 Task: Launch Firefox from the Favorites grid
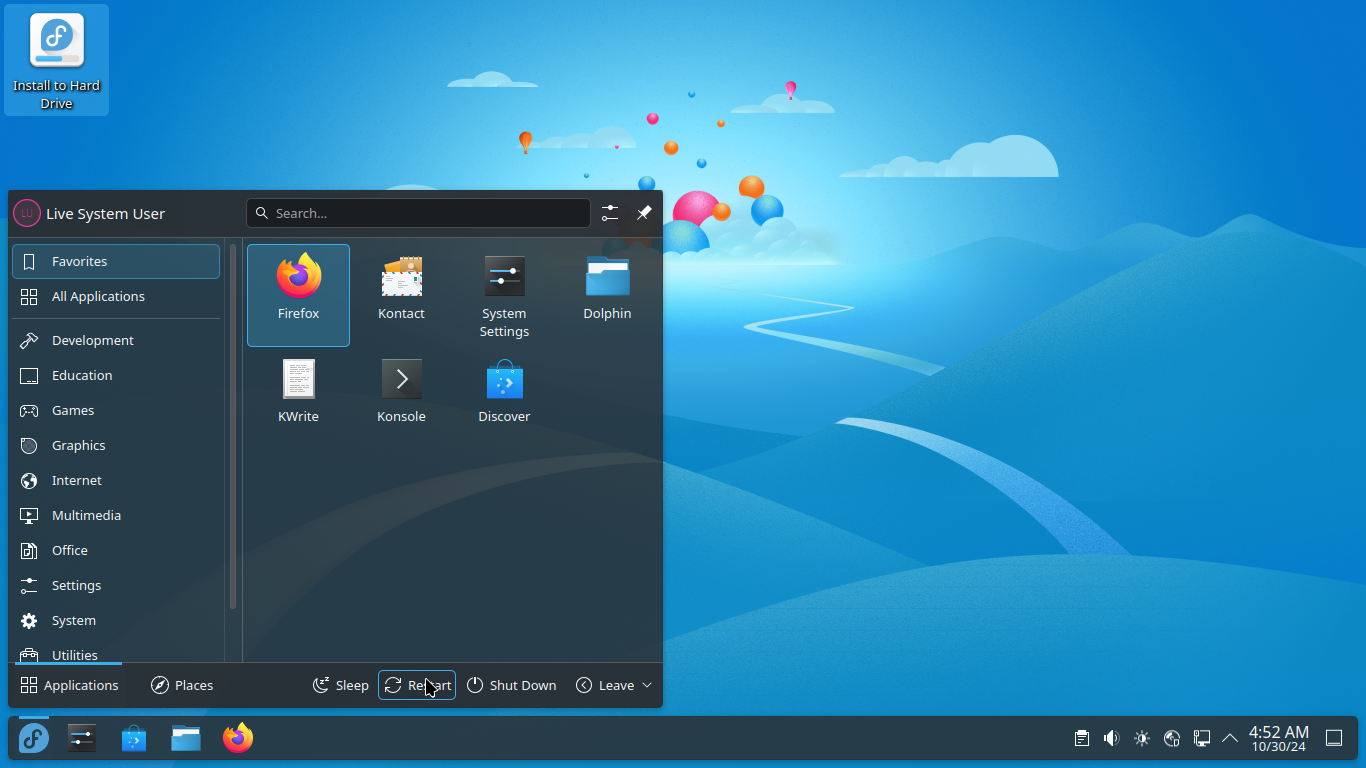[x=298, y=295]
